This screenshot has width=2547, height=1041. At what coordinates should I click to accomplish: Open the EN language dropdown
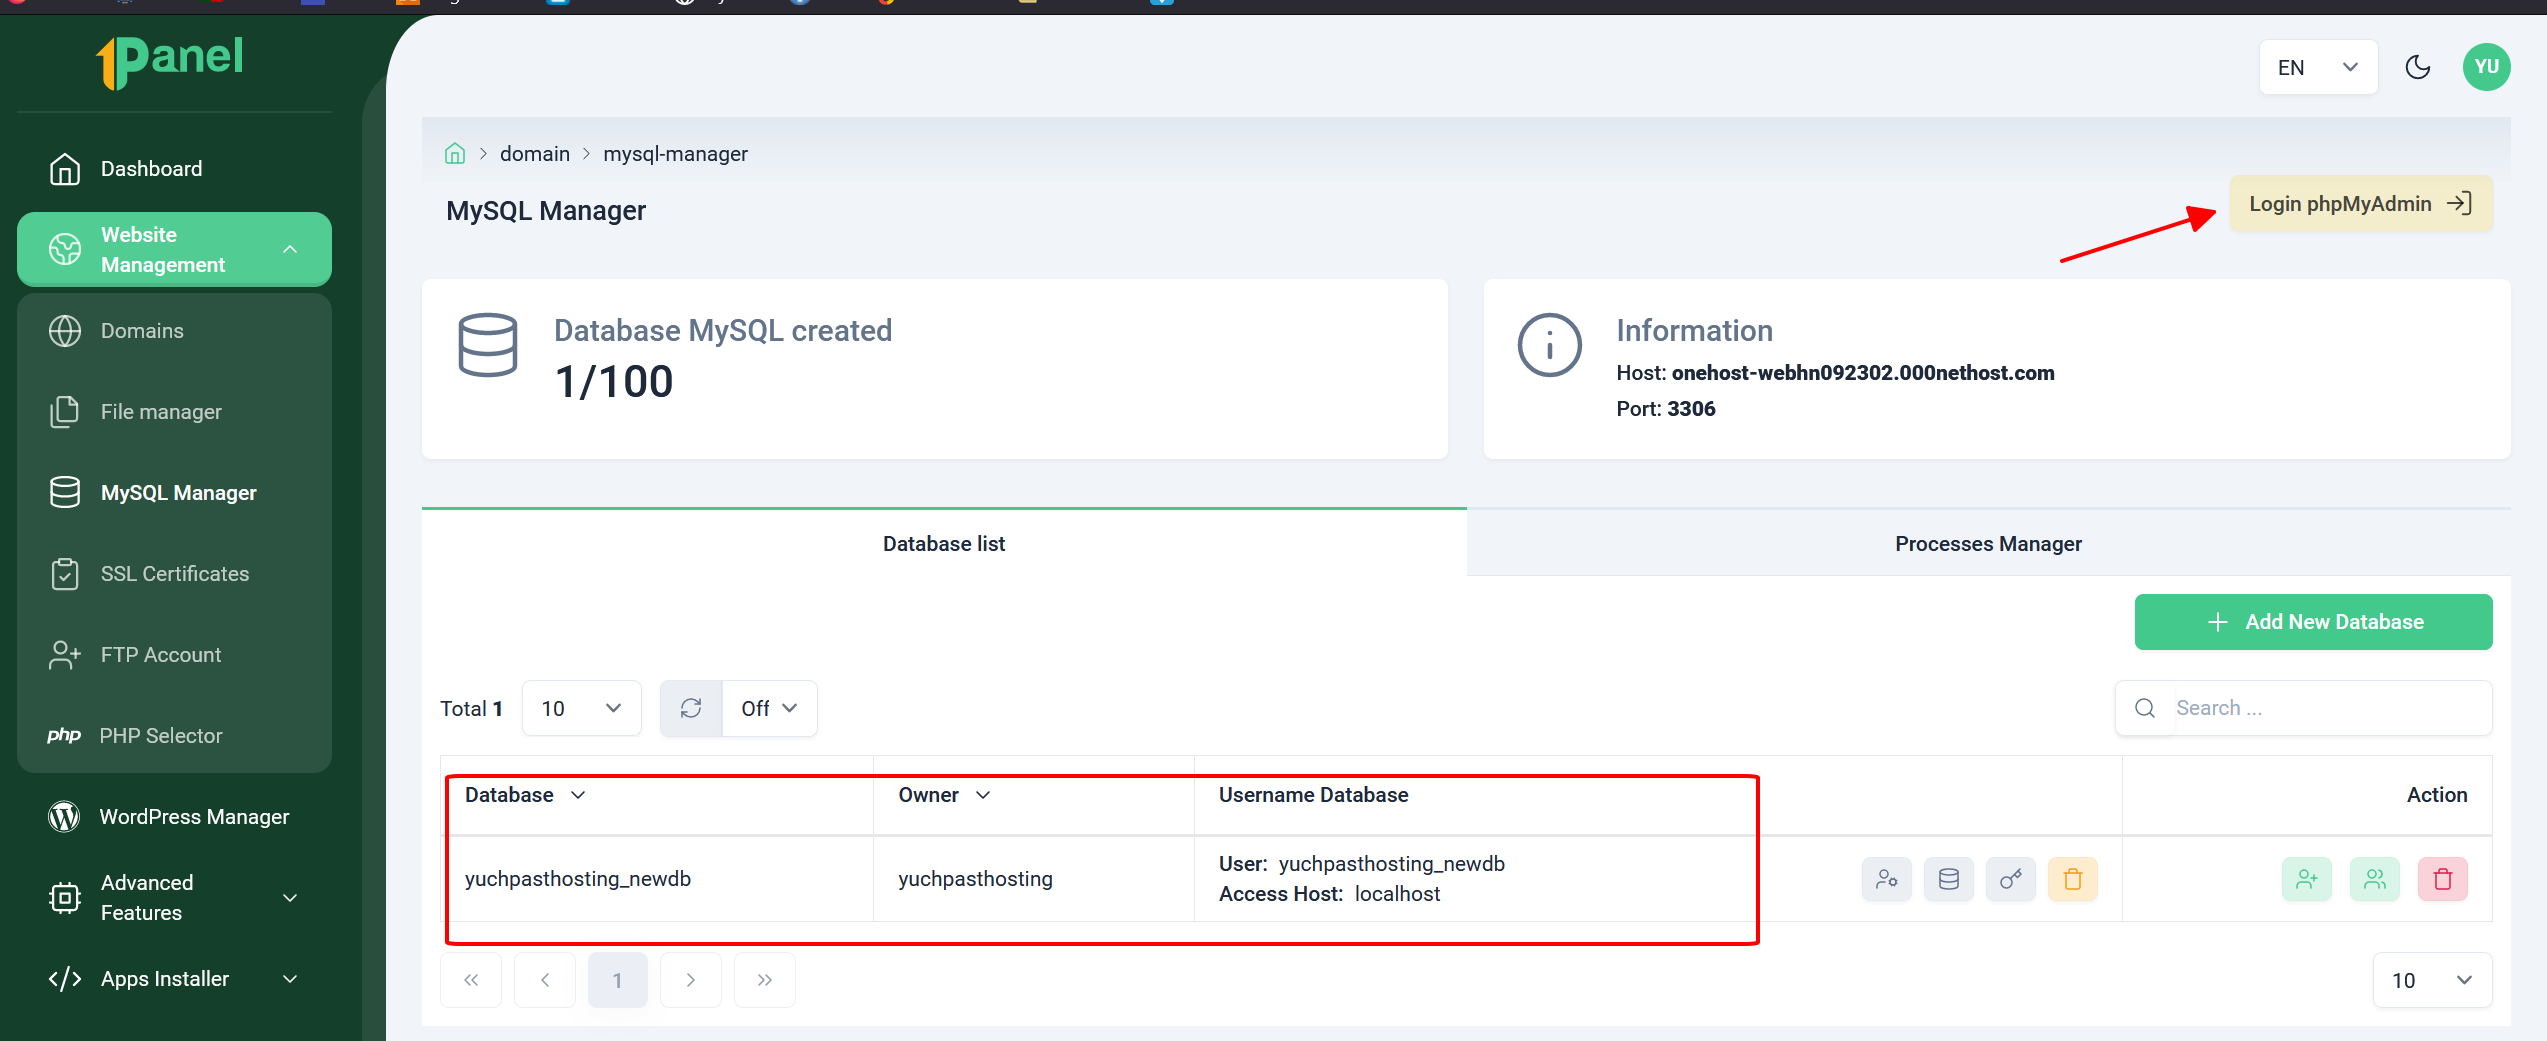[2318, 67]
